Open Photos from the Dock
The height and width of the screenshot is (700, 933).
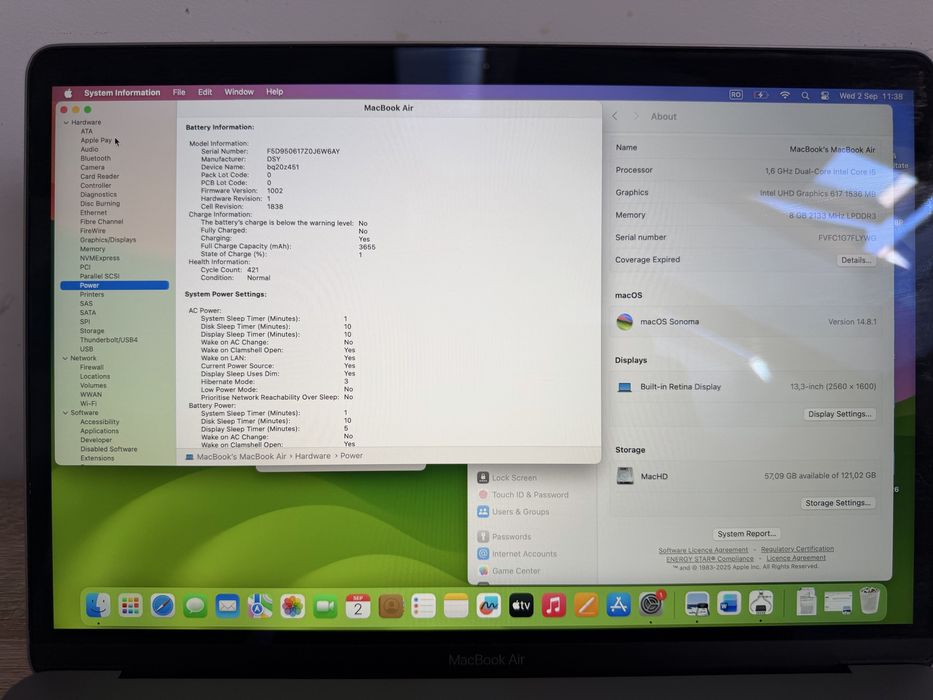coord(293,606)
